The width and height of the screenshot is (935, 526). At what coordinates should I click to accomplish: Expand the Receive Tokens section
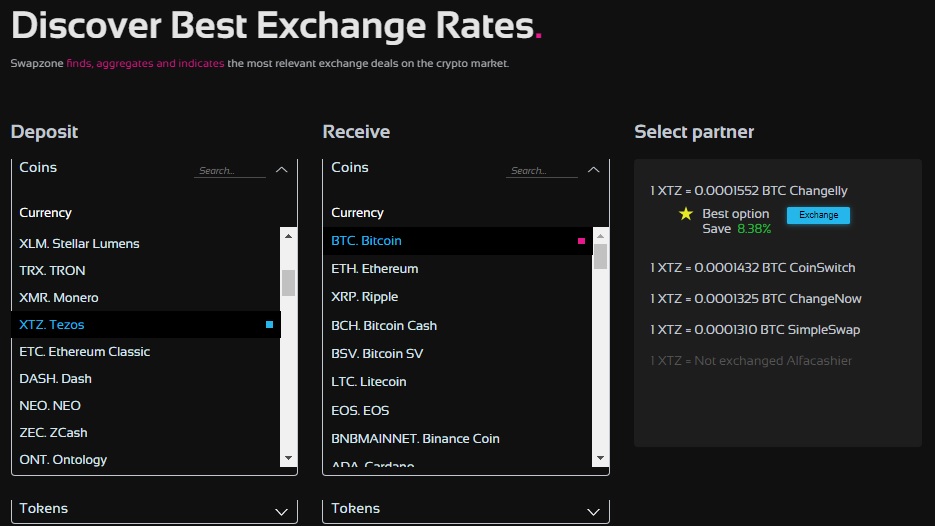(x=593, y=511)
